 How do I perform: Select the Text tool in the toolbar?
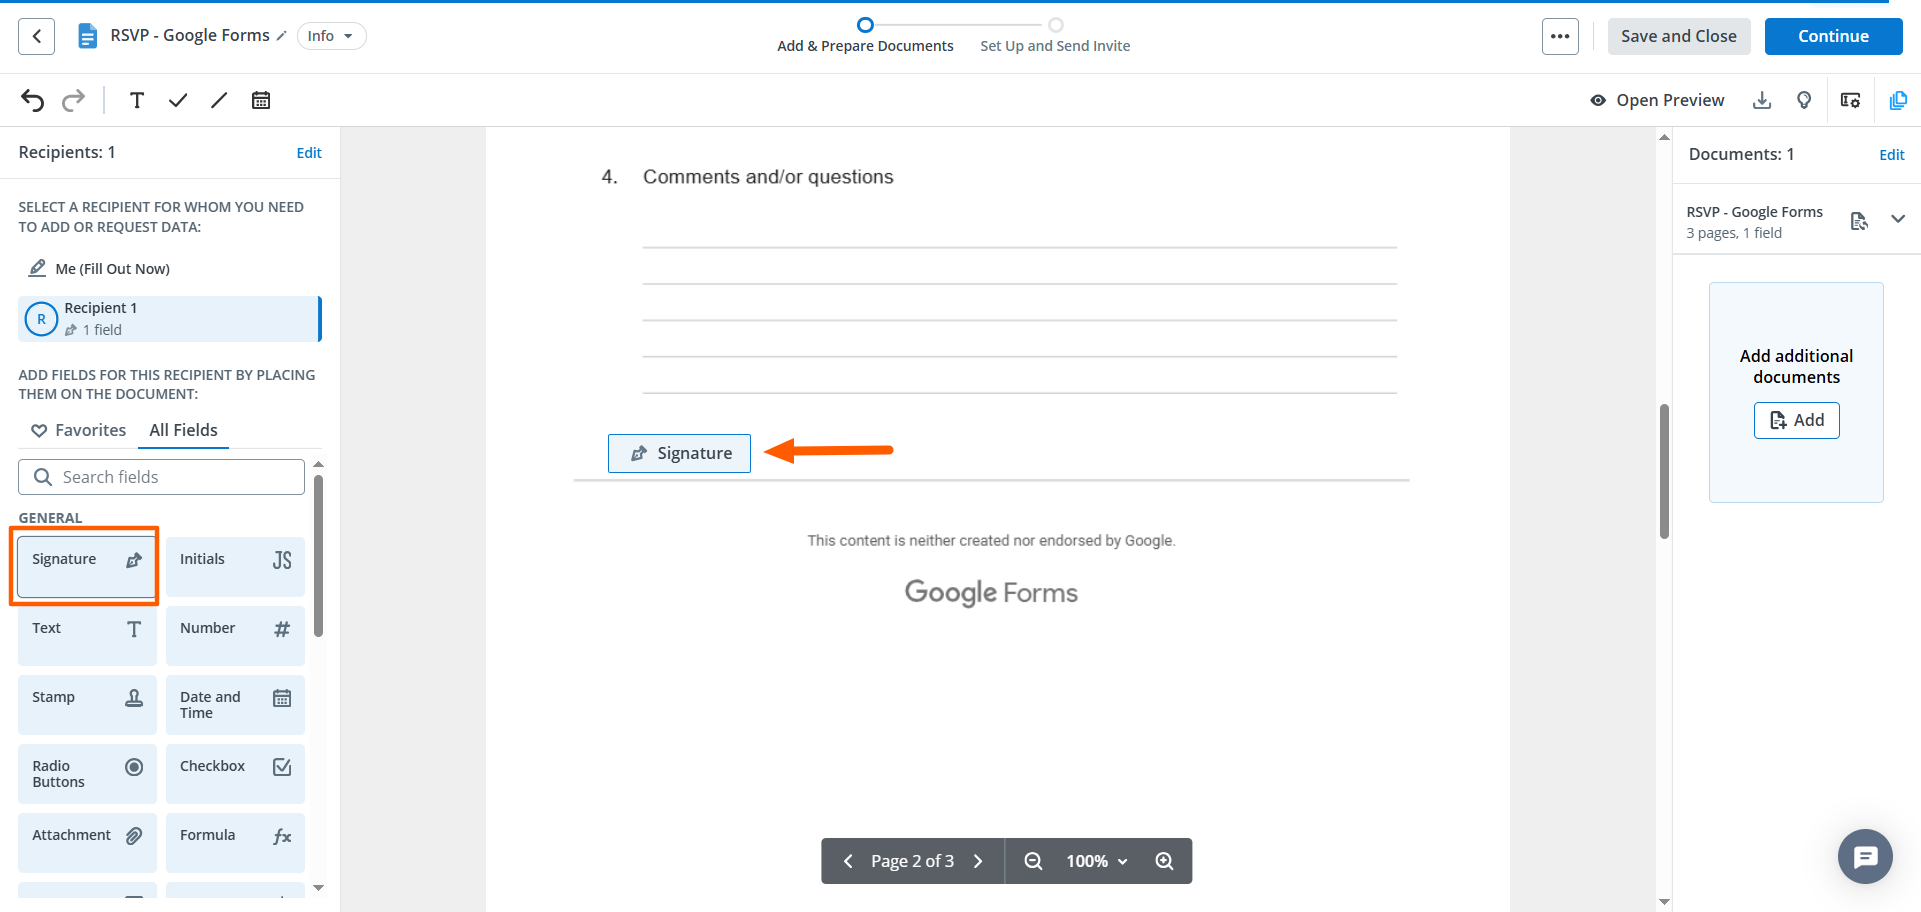coord(137,100)
